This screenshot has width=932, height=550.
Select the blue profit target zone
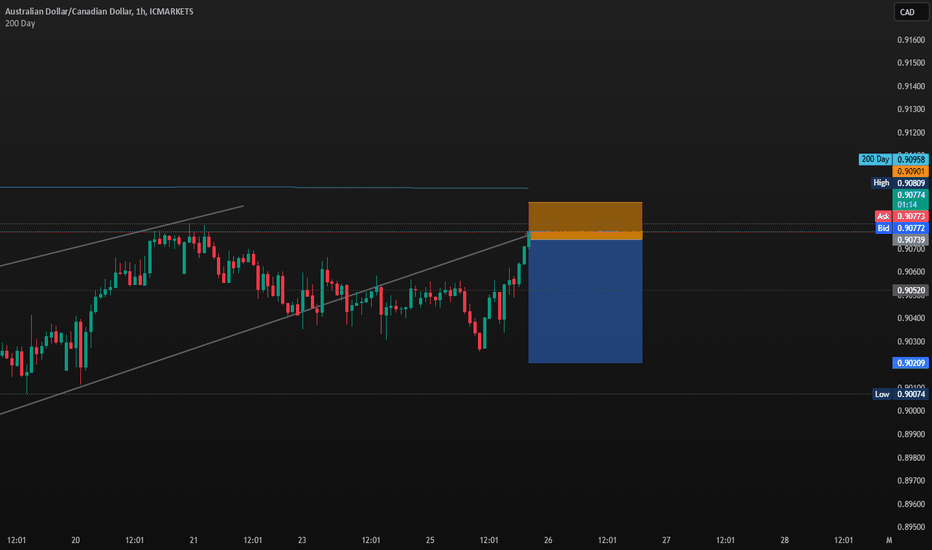point(585,301)
